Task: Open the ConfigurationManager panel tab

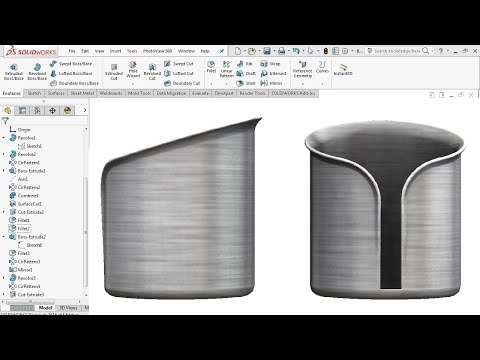Action: (x=37, y=110)
